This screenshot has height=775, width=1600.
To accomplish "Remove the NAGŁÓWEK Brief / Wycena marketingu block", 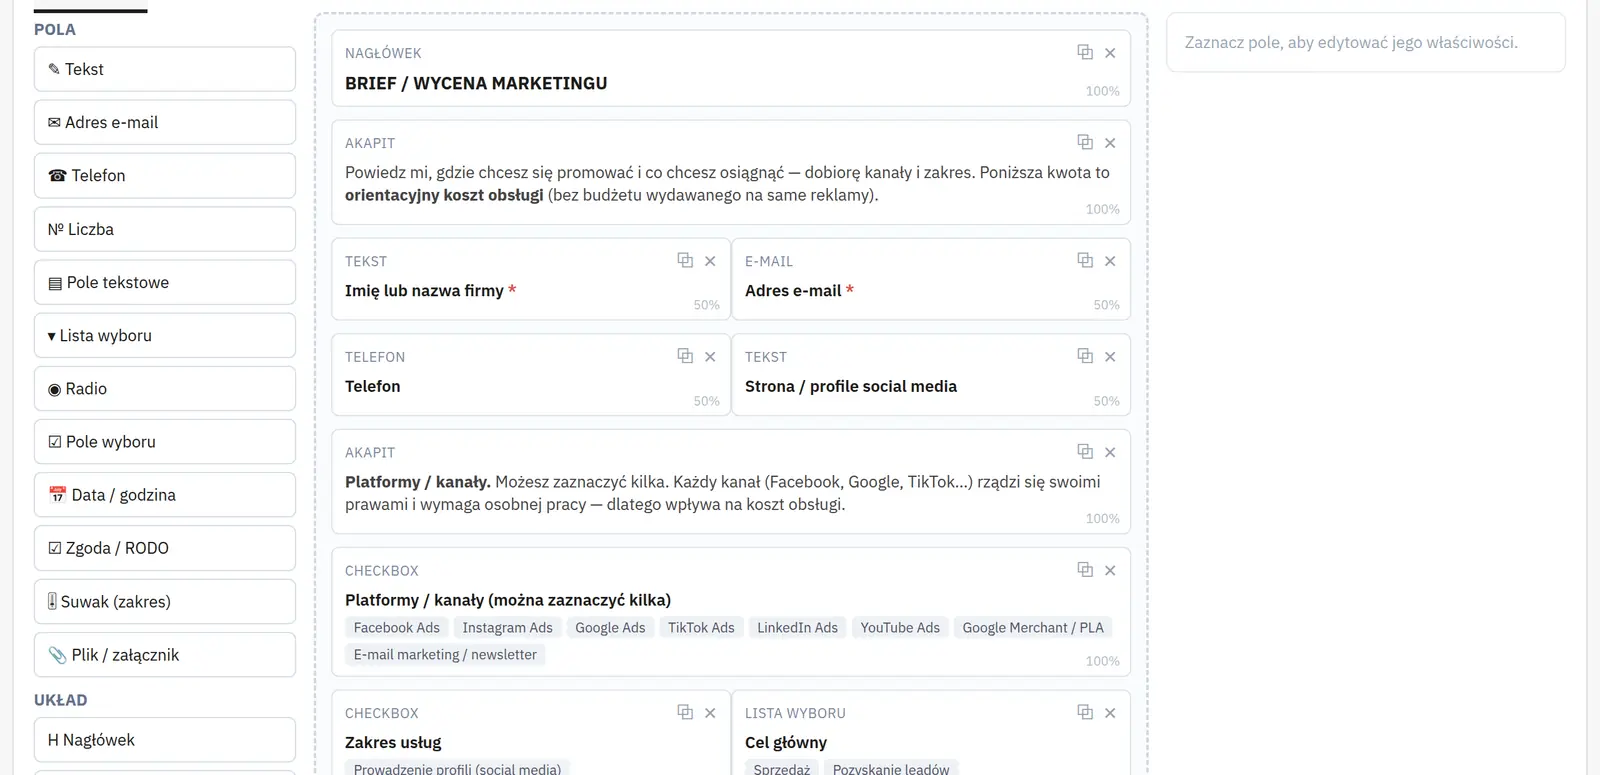I will click(1110, 53).
